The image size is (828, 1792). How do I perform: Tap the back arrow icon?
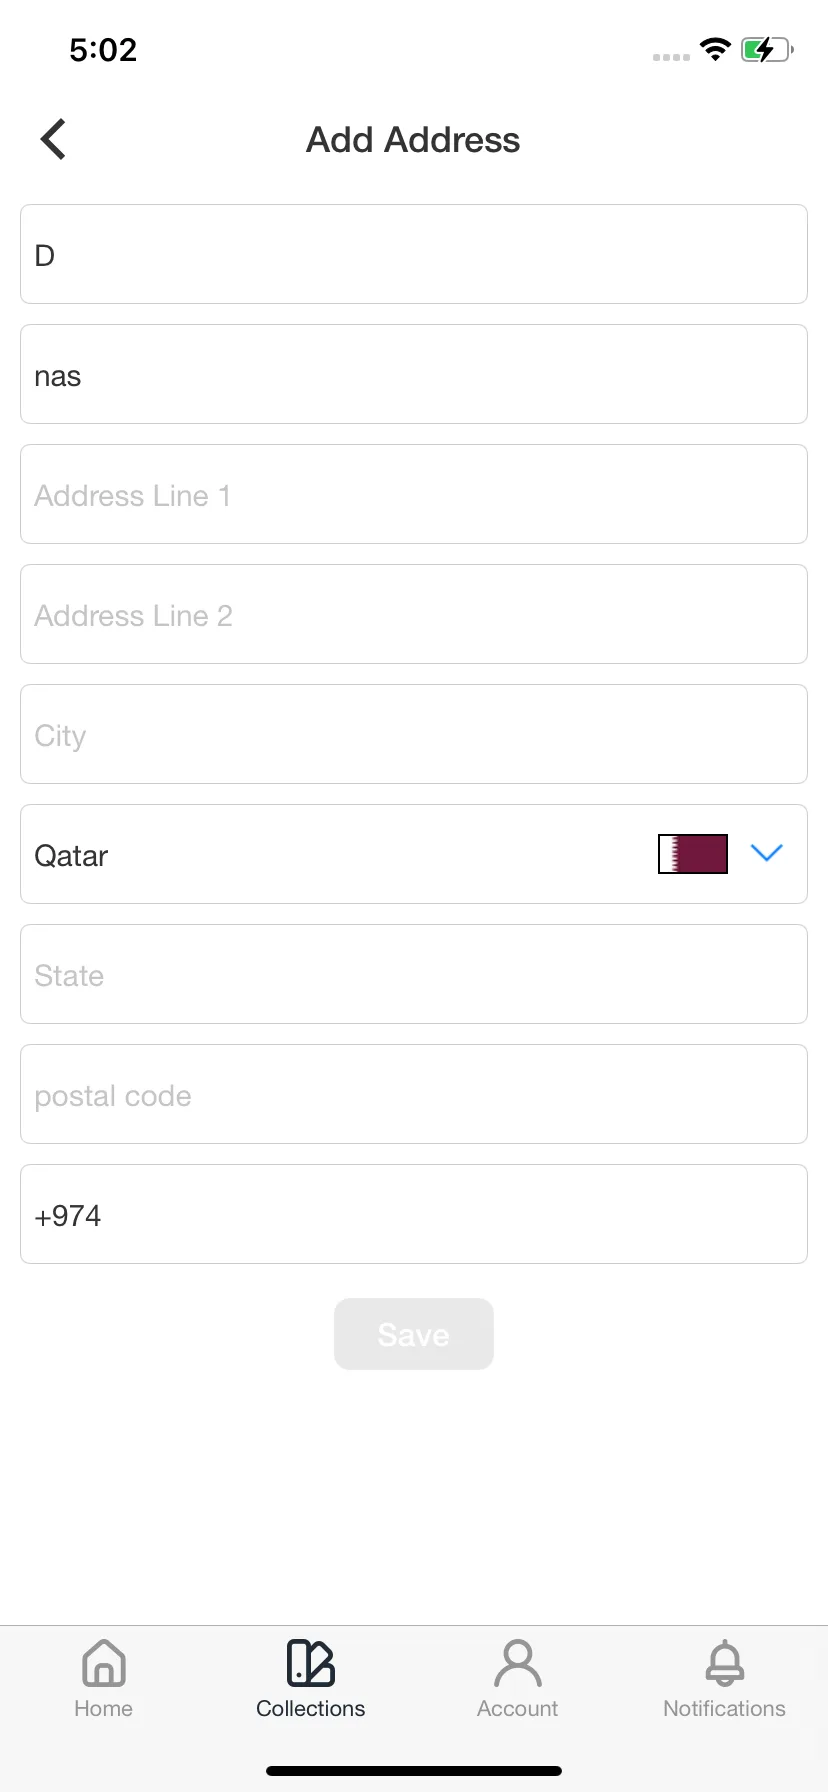[x=53, y=139]
